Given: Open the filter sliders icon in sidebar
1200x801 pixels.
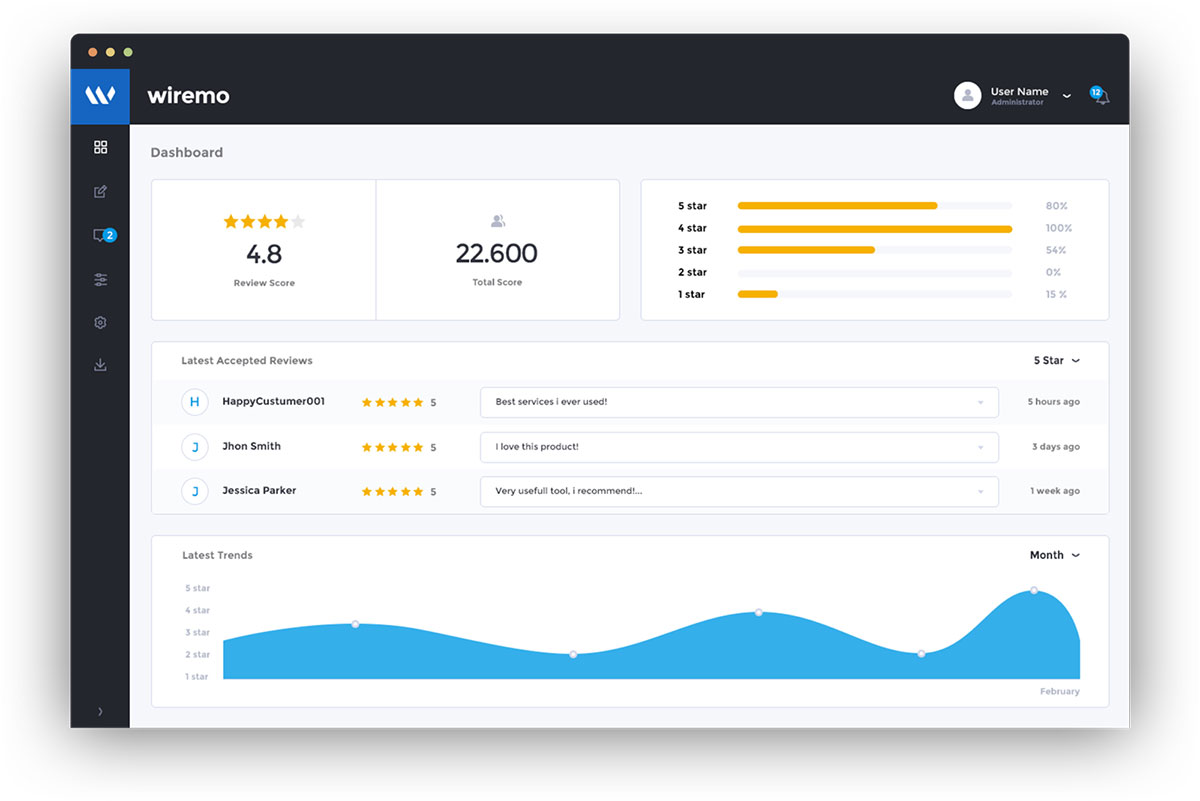Looking at the screenshot, I should coord(100,279).
